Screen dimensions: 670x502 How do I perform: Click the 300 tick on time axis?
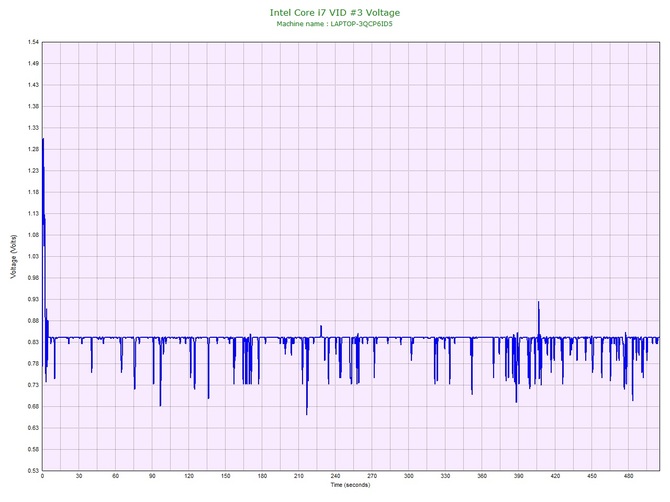408,476
